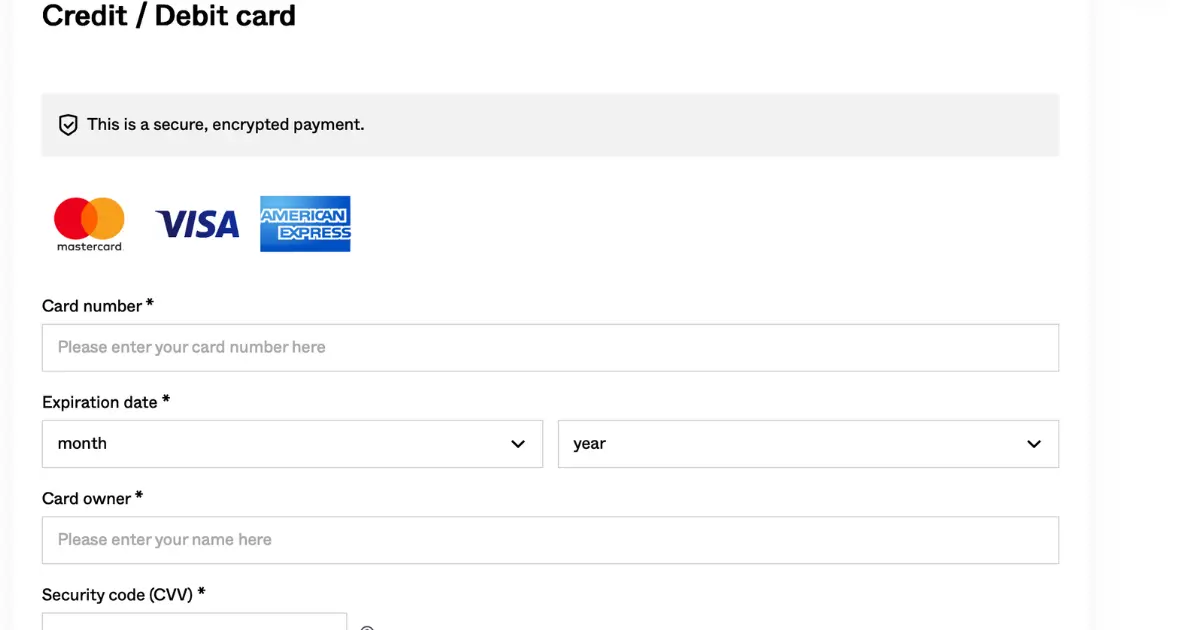Click the American Express logo
This screenshot has width=1200, height=630.
click(x=305, y=224)
